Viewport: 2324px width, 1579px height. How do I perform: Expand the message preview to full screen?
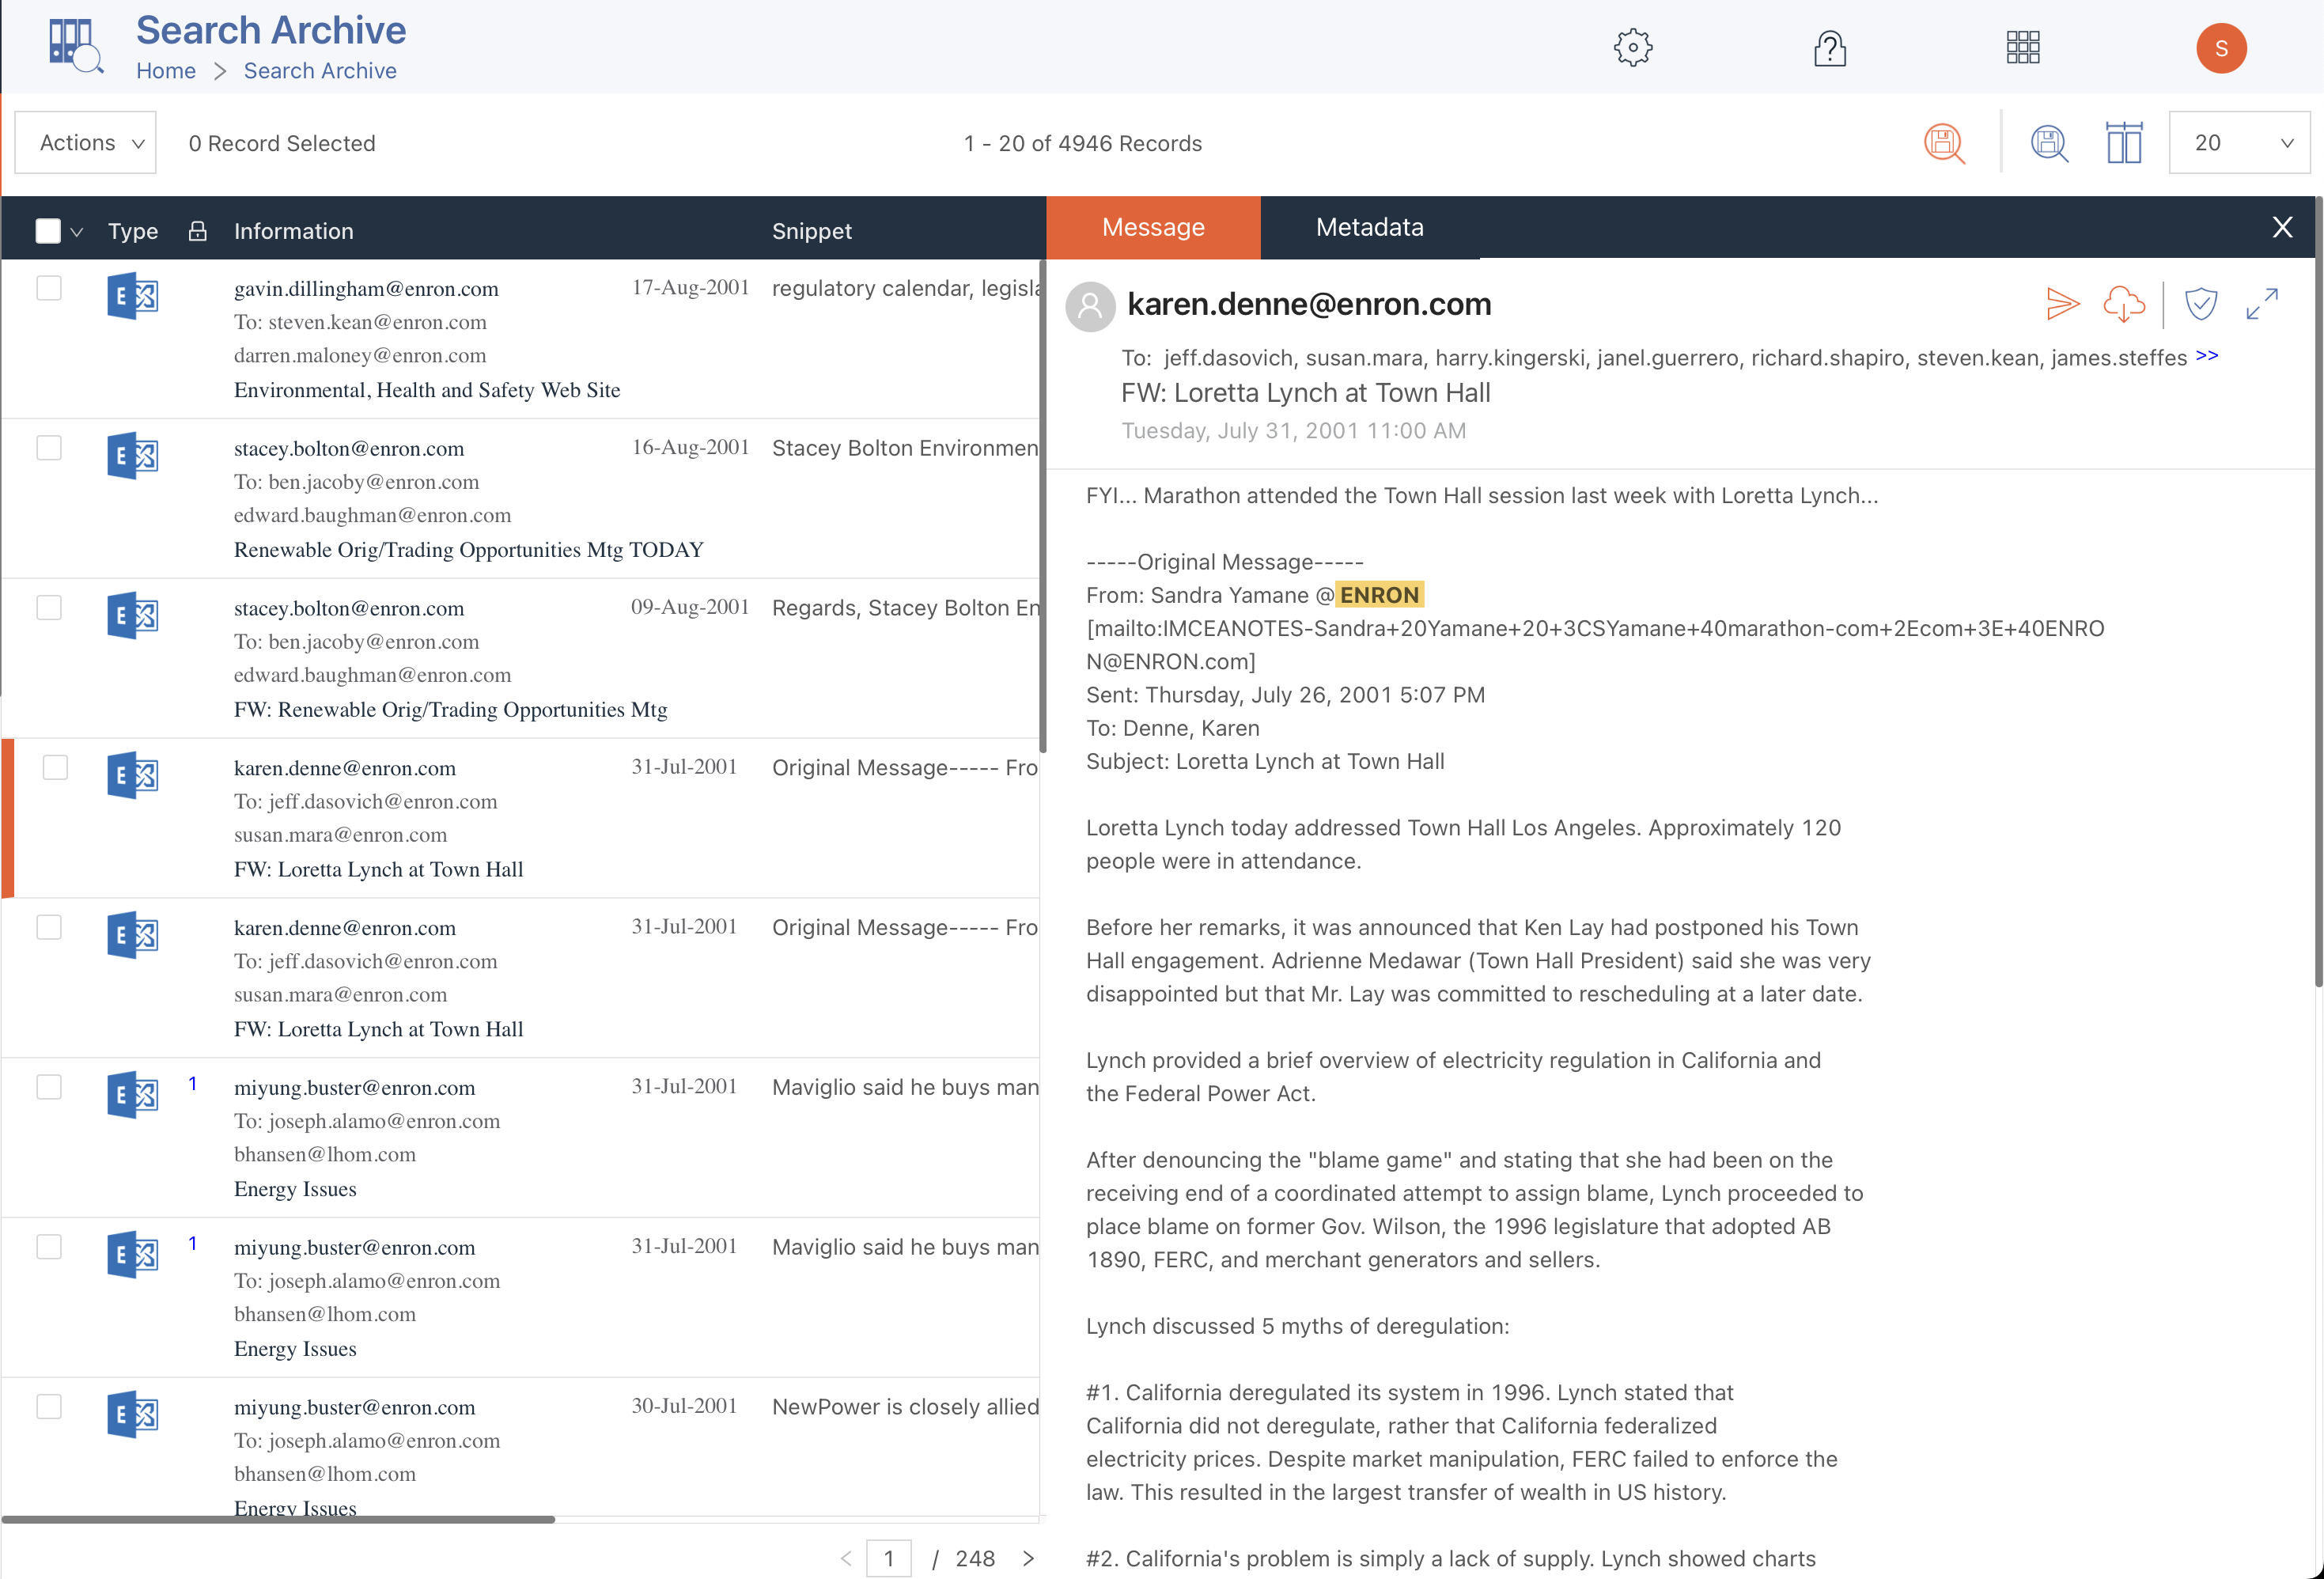pyautogui.click(x=2262, y=304)
